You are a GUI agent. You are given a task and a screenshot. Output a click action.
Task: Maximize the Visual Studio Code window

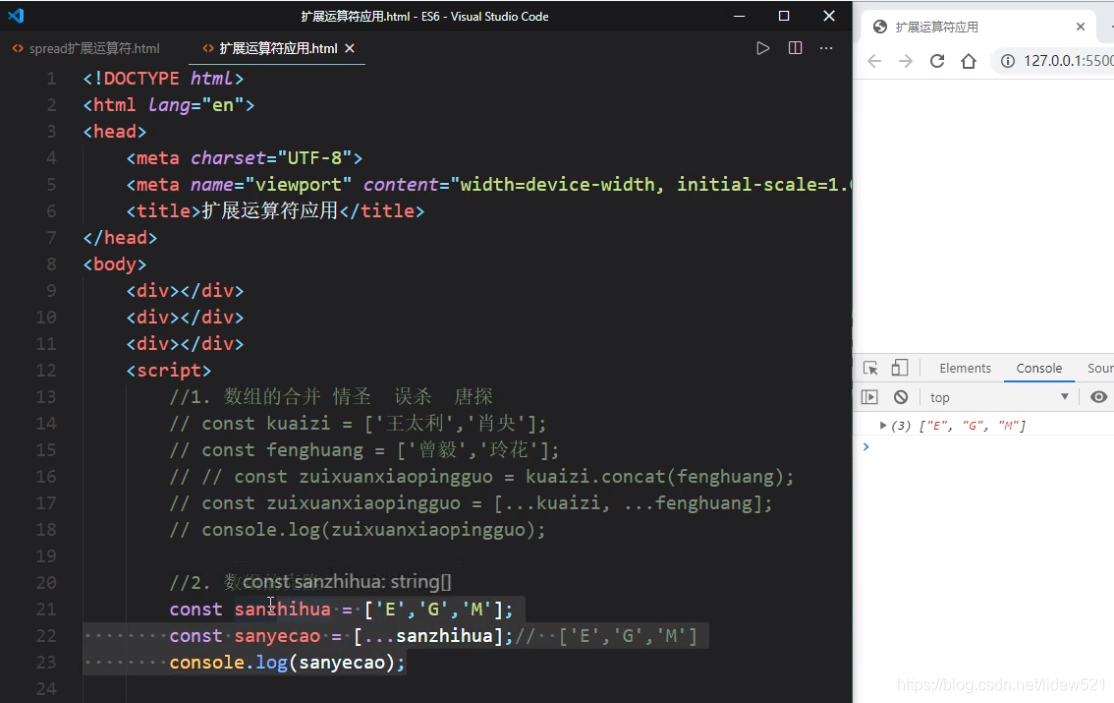click(x=784, y=16)
